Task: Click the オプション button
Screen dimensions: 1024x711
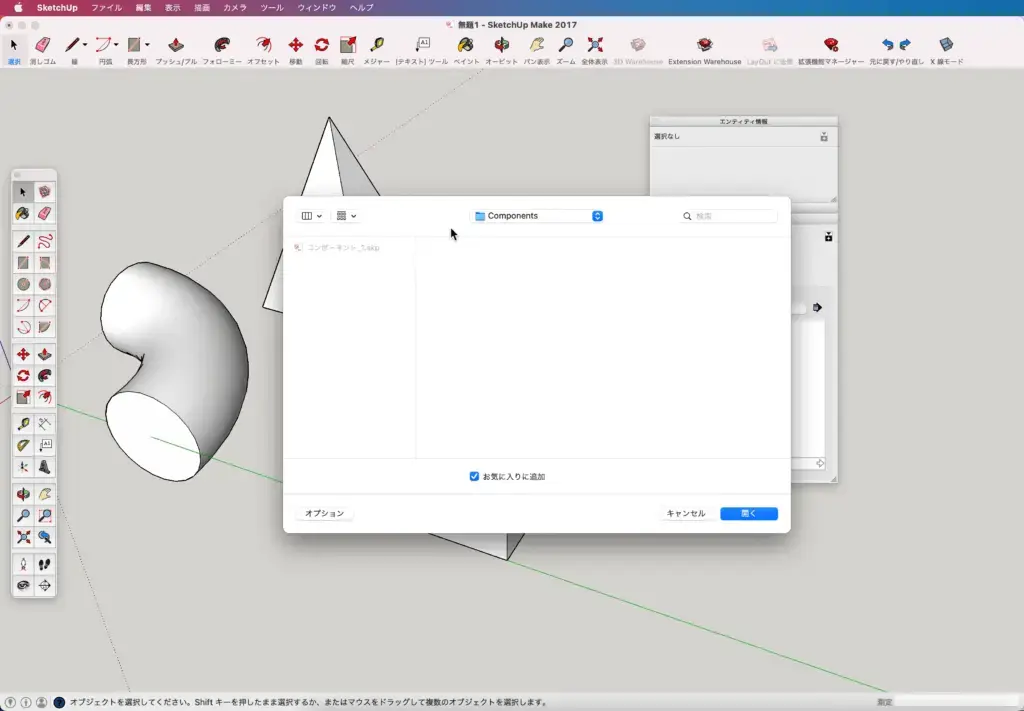Action: pos(325,514)
